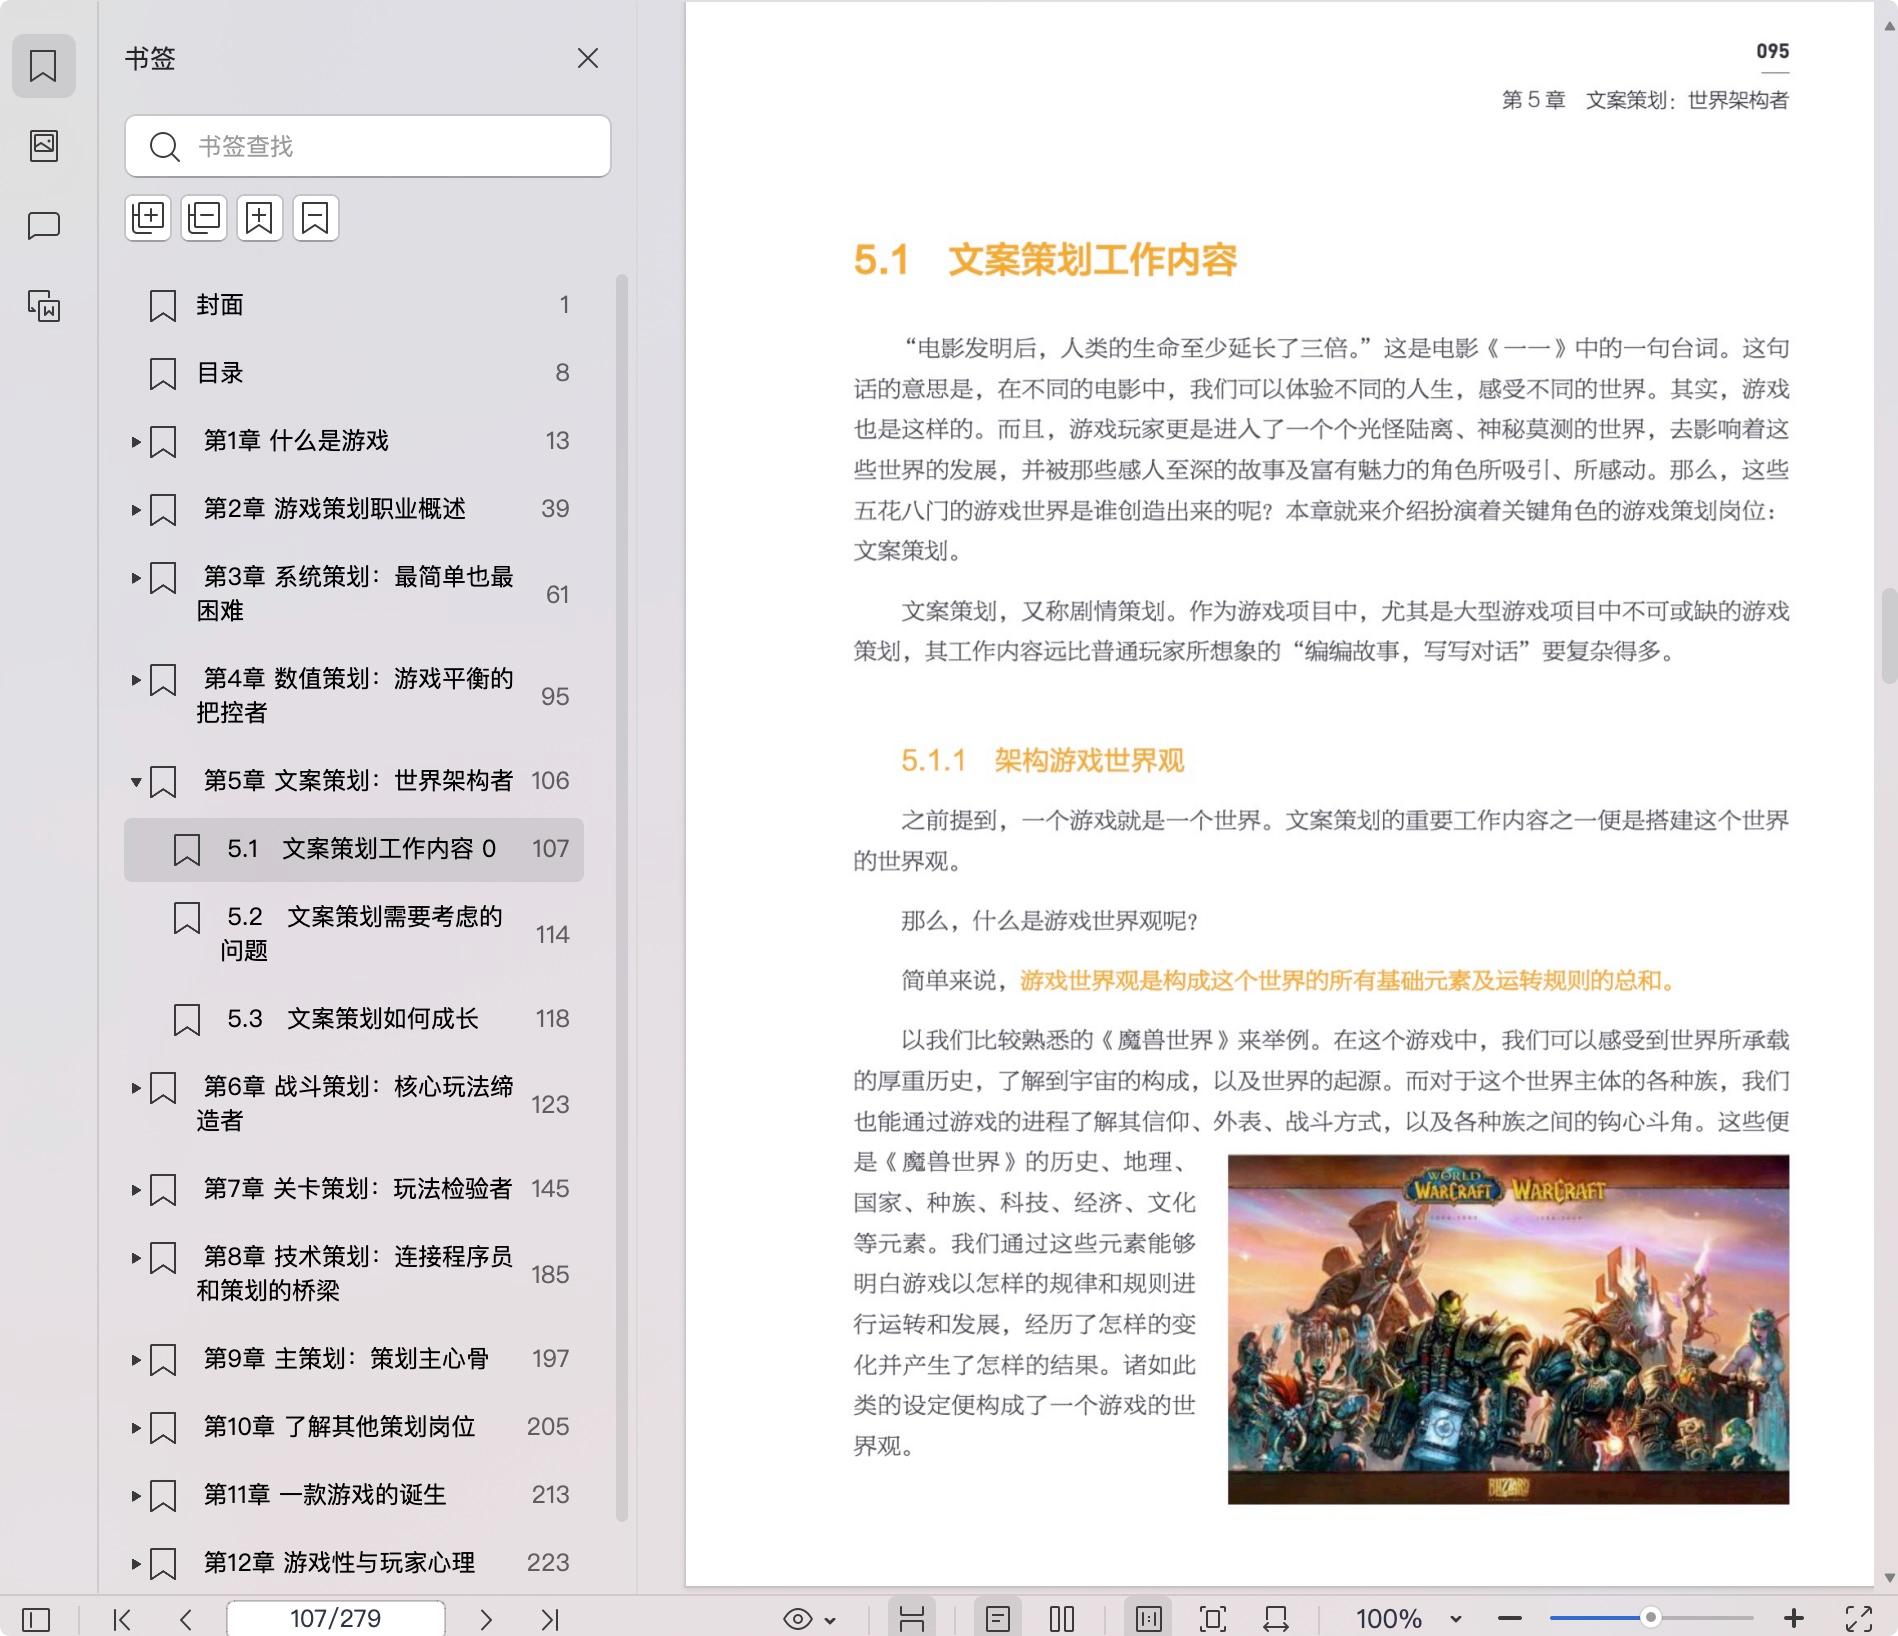Switch to single-page view
1898x1636 pixels.
998,1619
